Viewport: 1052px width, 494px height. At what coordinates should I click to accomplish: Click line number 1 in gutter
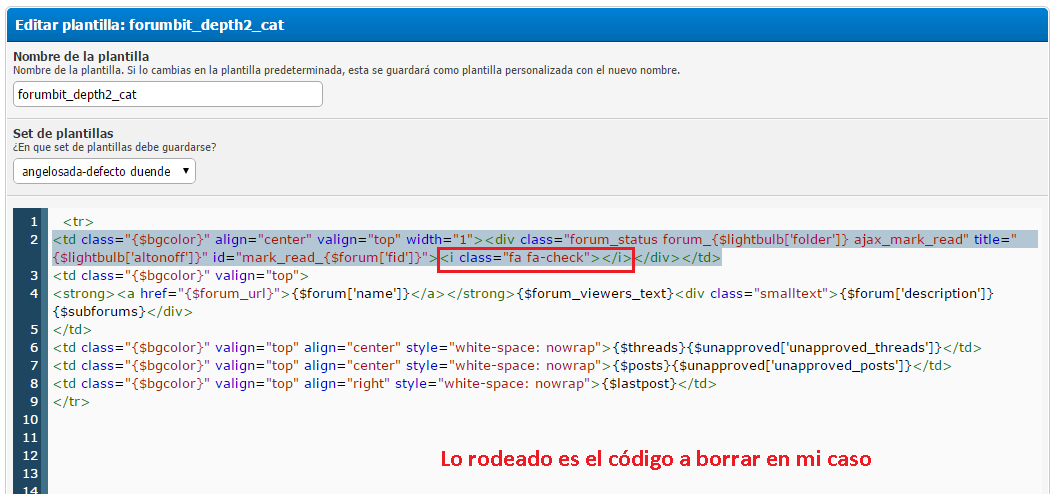click(x=34, y=221)
